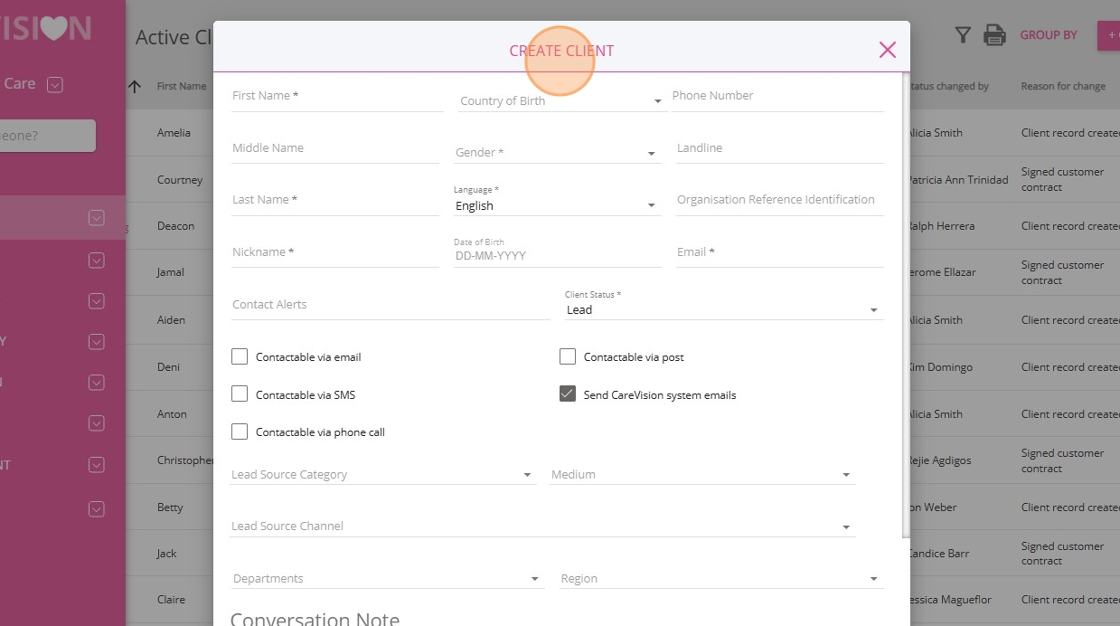Check Contactable via phone call
This screenshot has height=626, width=1120.
pyautogui.click(x=240, y=432)
